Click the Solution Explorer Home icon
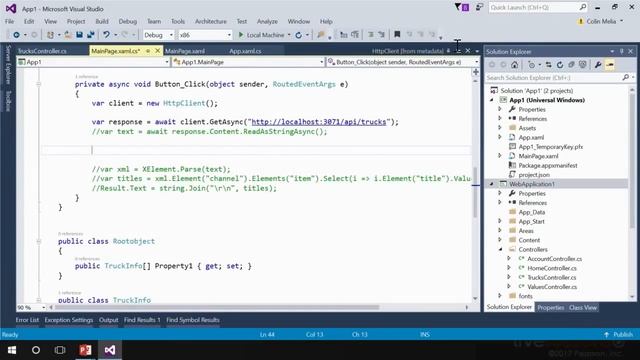Screen dimensions: 640x360 [514, 64]
